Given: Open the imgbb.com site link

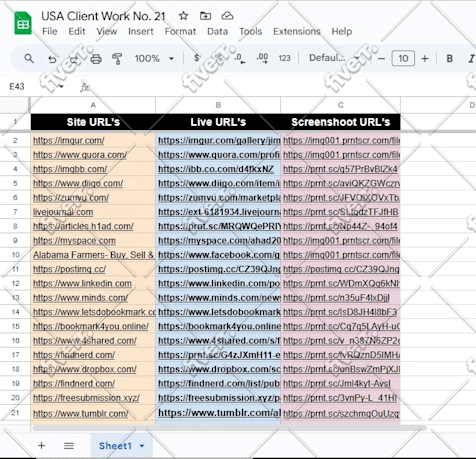Looking at the screenshot, I should [70, 169].
